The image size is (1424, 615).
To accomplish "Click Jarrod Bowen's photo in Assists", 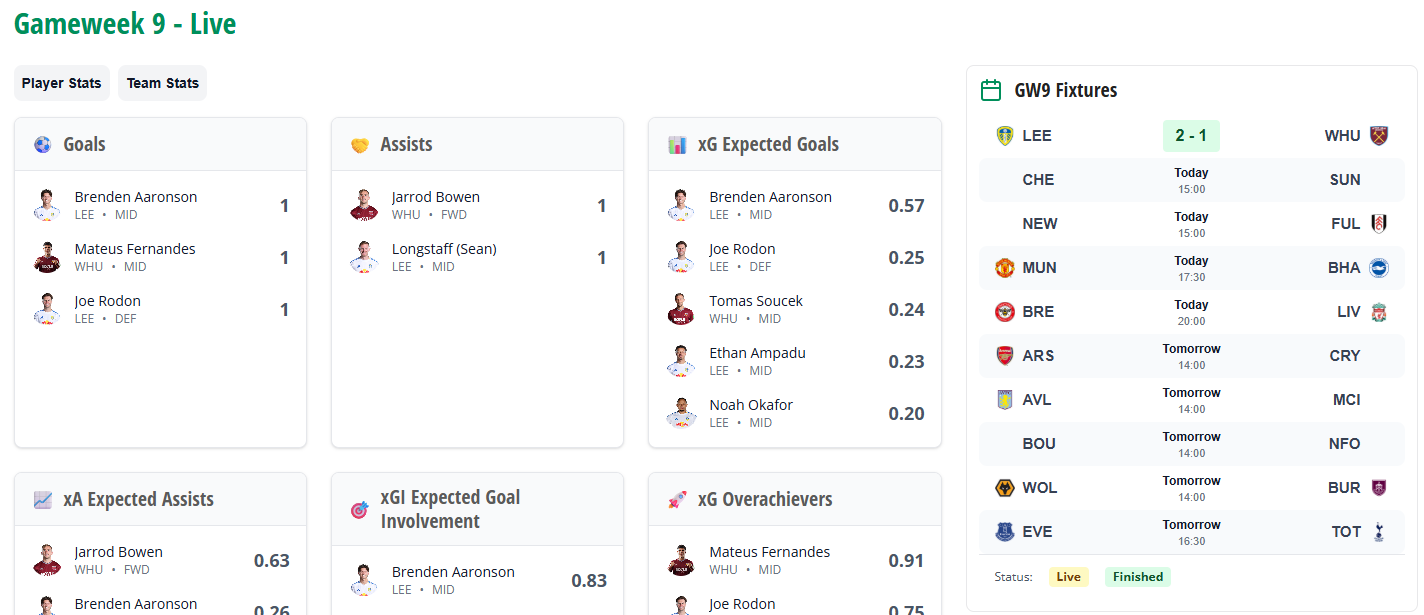I will pos(363,206).
